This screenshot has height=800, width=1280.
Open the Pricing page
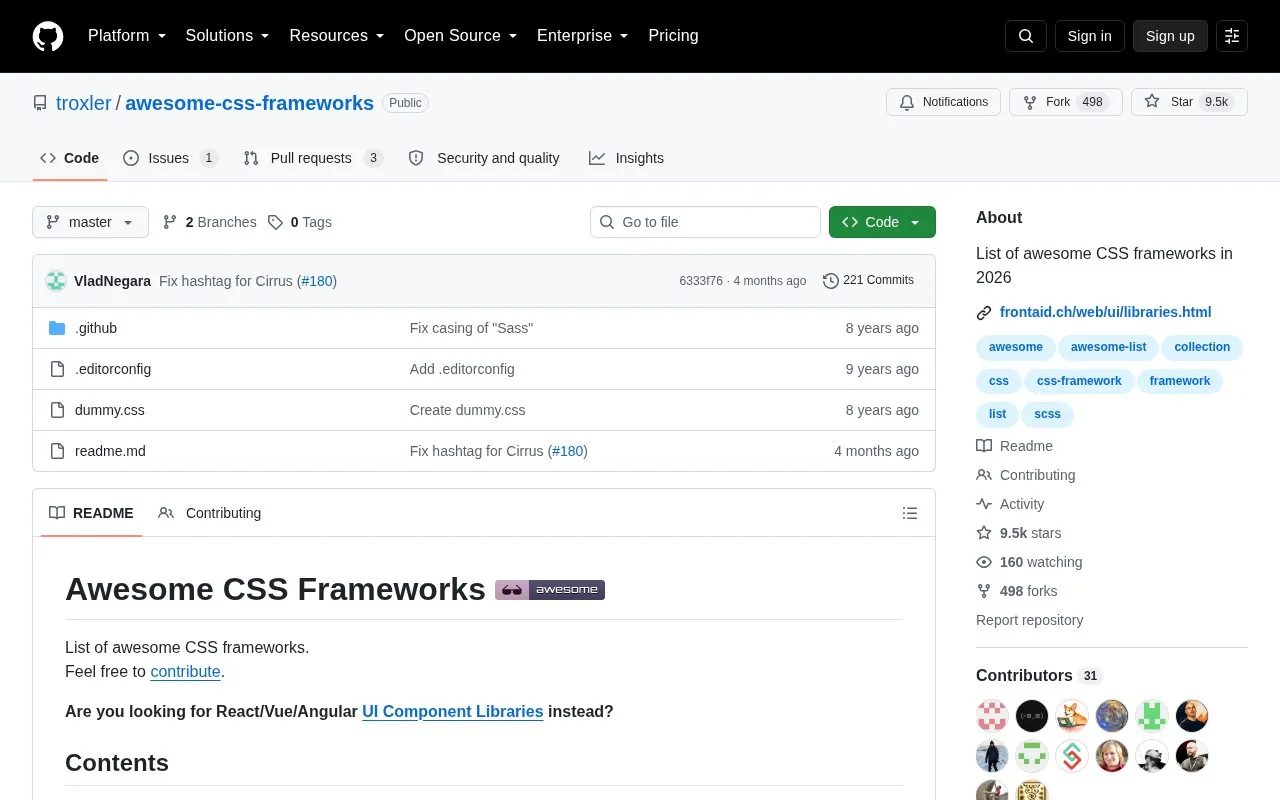[673, 36]
